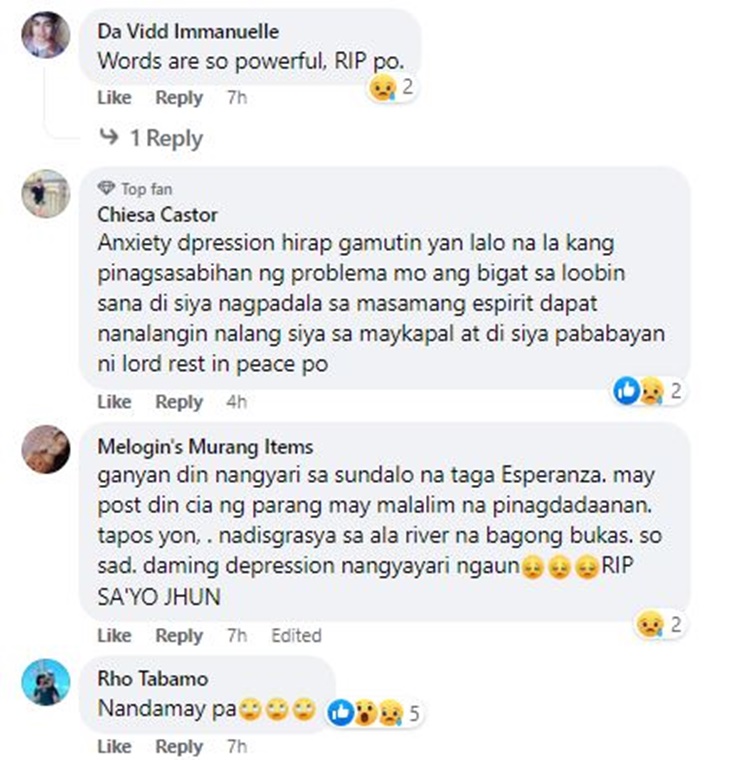Image resolution: width=750 pixels, height=760 pixels.
Task: Open Da Vidd Immanuelle's profile picture
Action: click(x=46, y=35)
